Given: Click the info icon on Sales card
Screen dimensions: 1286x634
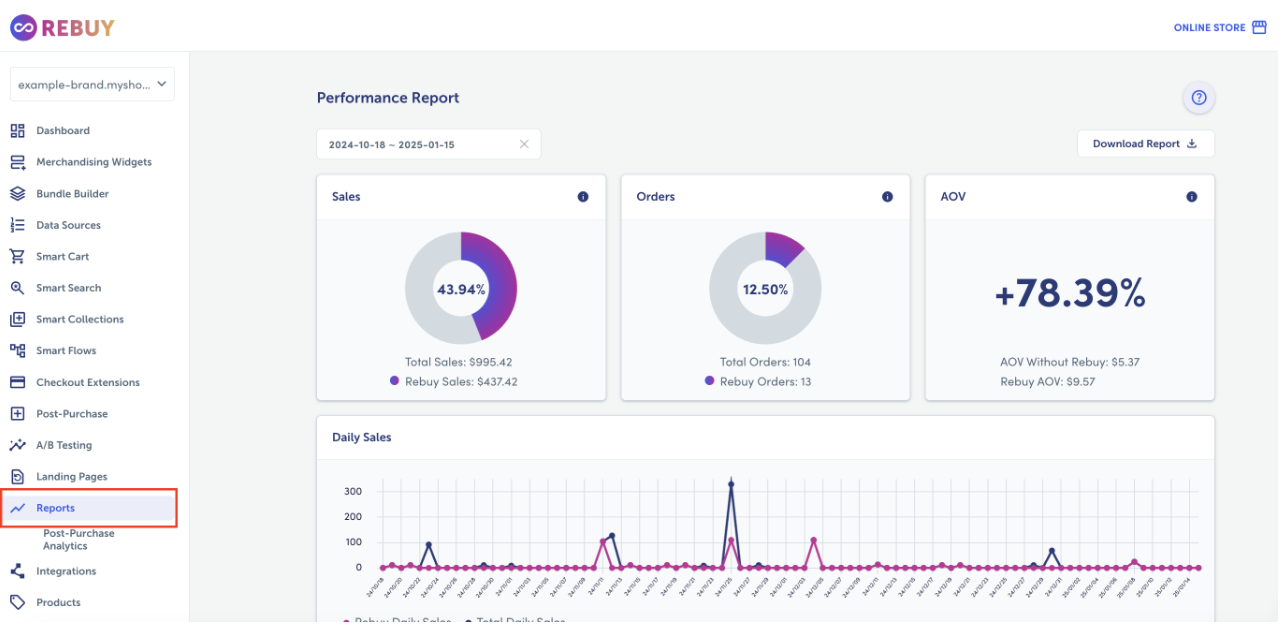Looking at the screenshot, I should coord(583,197).
